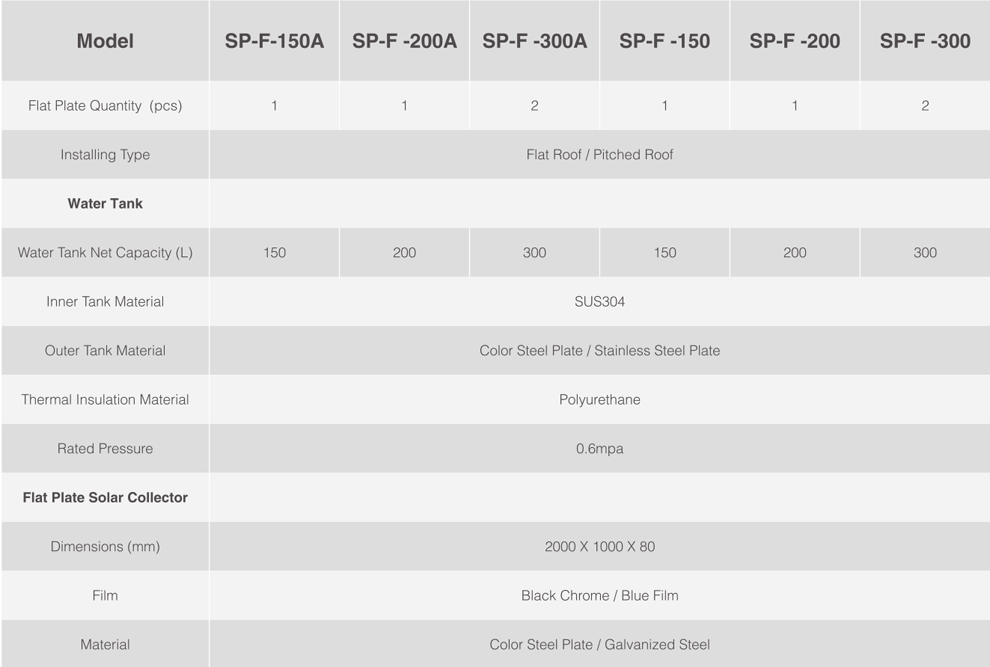Select the Installing Type row label
Screen dimensions: 990x667
pyautogui.click(x=105, y=155)
